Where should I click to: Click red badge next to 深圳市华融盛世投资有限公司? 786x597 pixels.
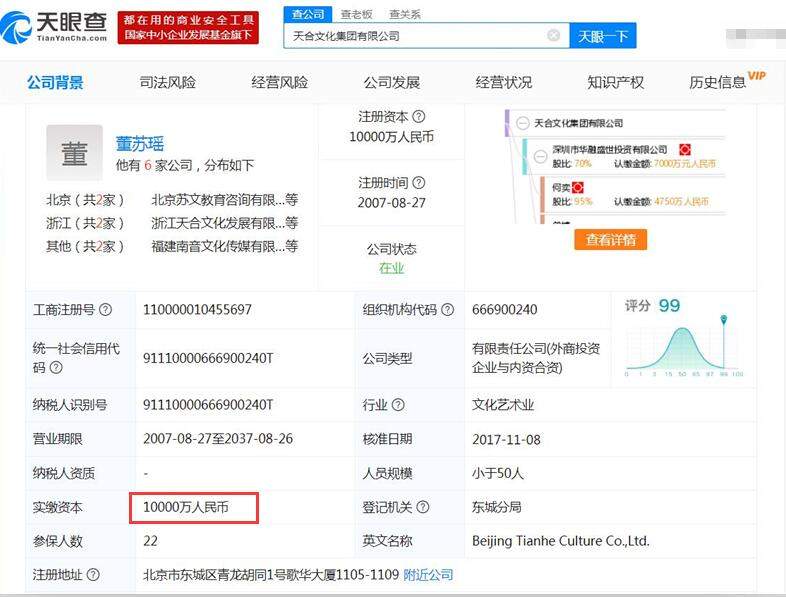pos(685,149)
